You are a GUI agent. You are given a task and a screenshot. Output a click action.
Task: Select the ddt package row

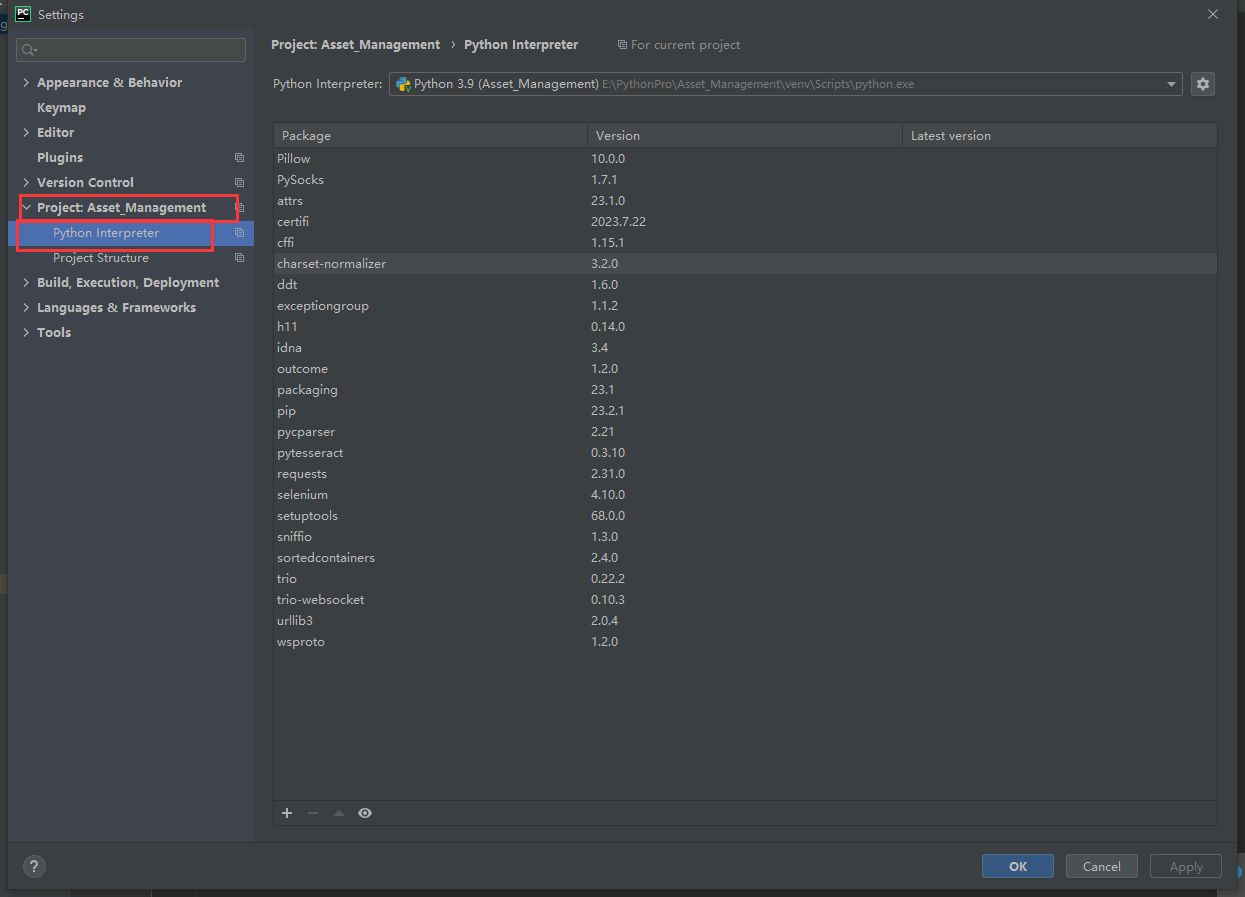[745, 285]
